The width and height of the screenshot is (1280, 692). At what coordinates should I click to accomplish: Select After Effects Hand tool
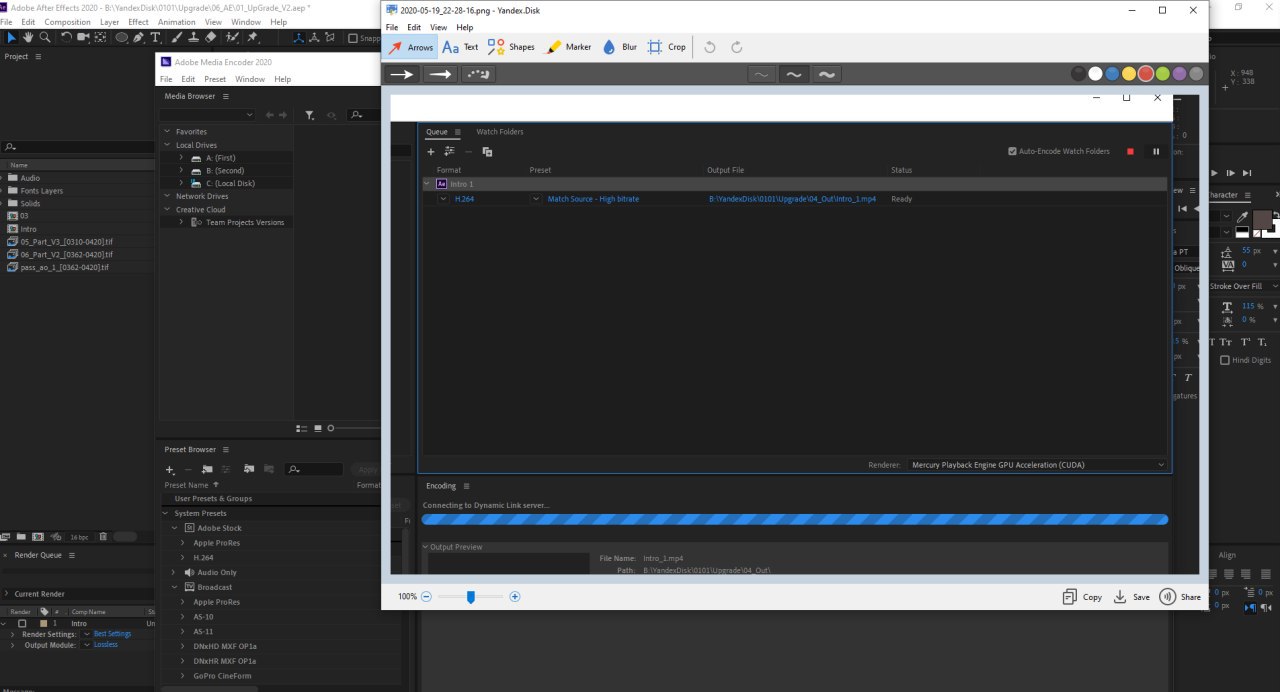point(29,38)
